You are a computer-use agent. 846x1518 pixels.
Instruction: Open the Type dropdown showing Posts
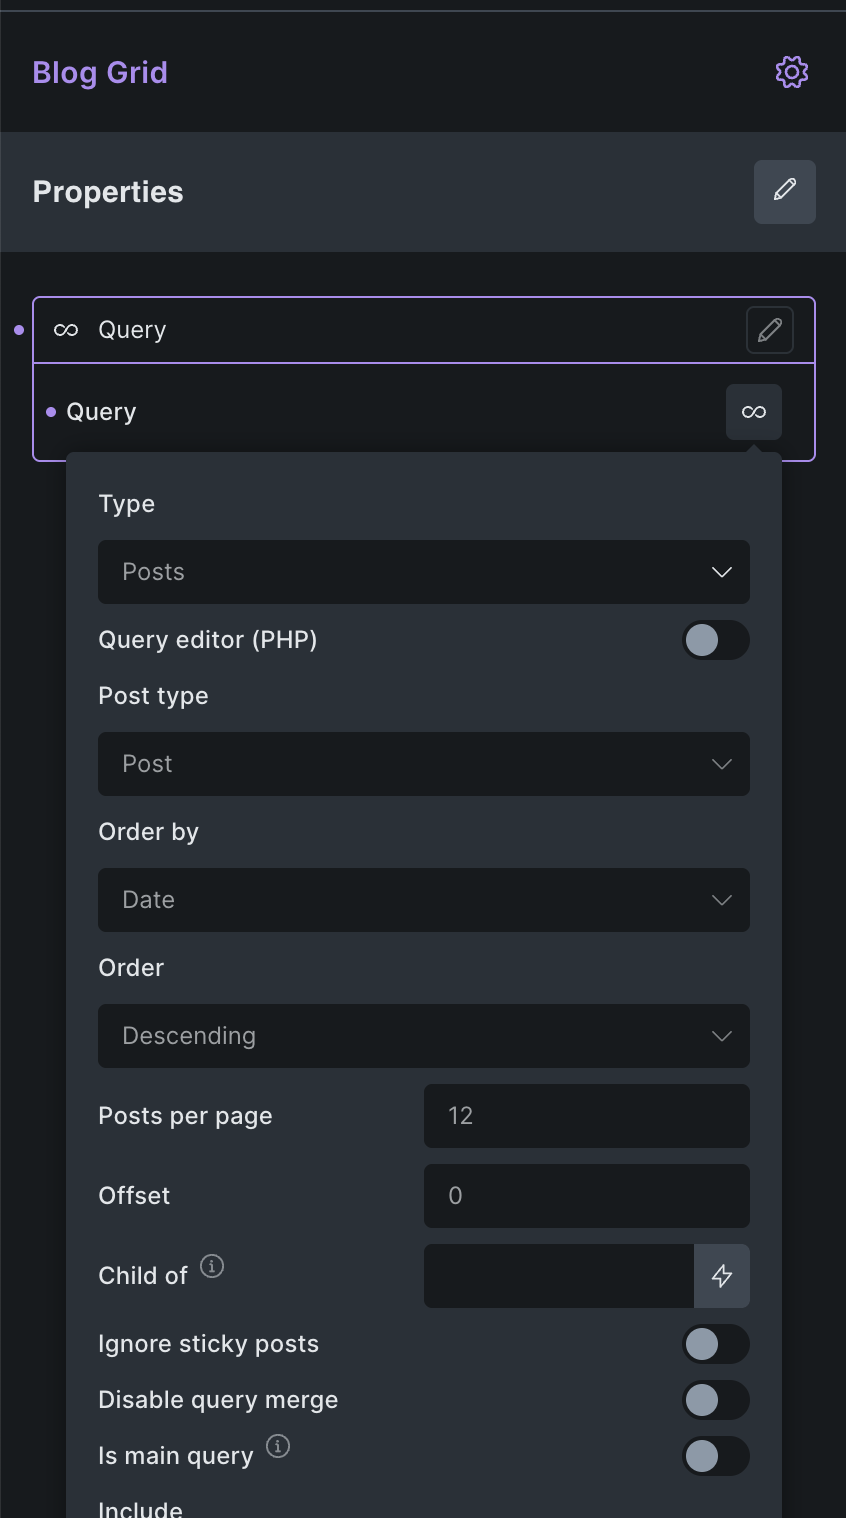point(423,572)
